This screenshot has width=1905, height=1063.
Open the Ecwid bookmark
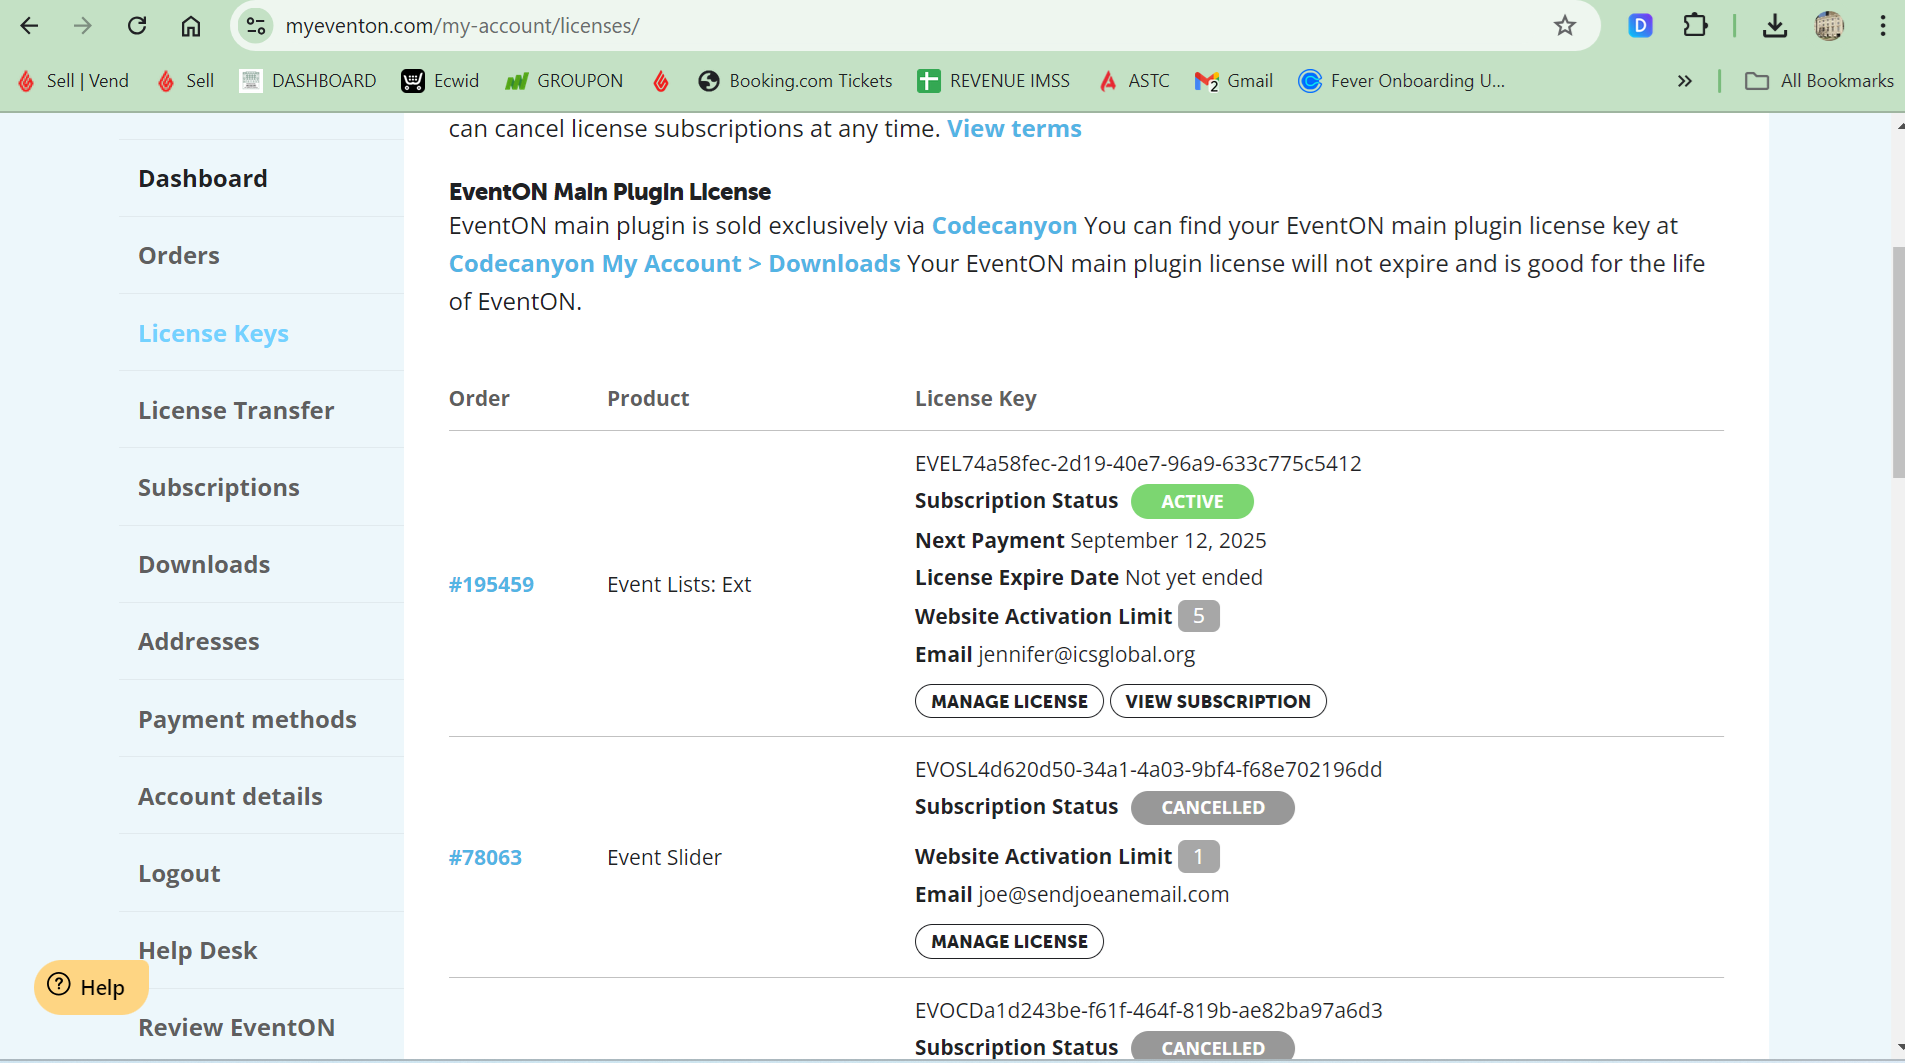pos(440,81)
